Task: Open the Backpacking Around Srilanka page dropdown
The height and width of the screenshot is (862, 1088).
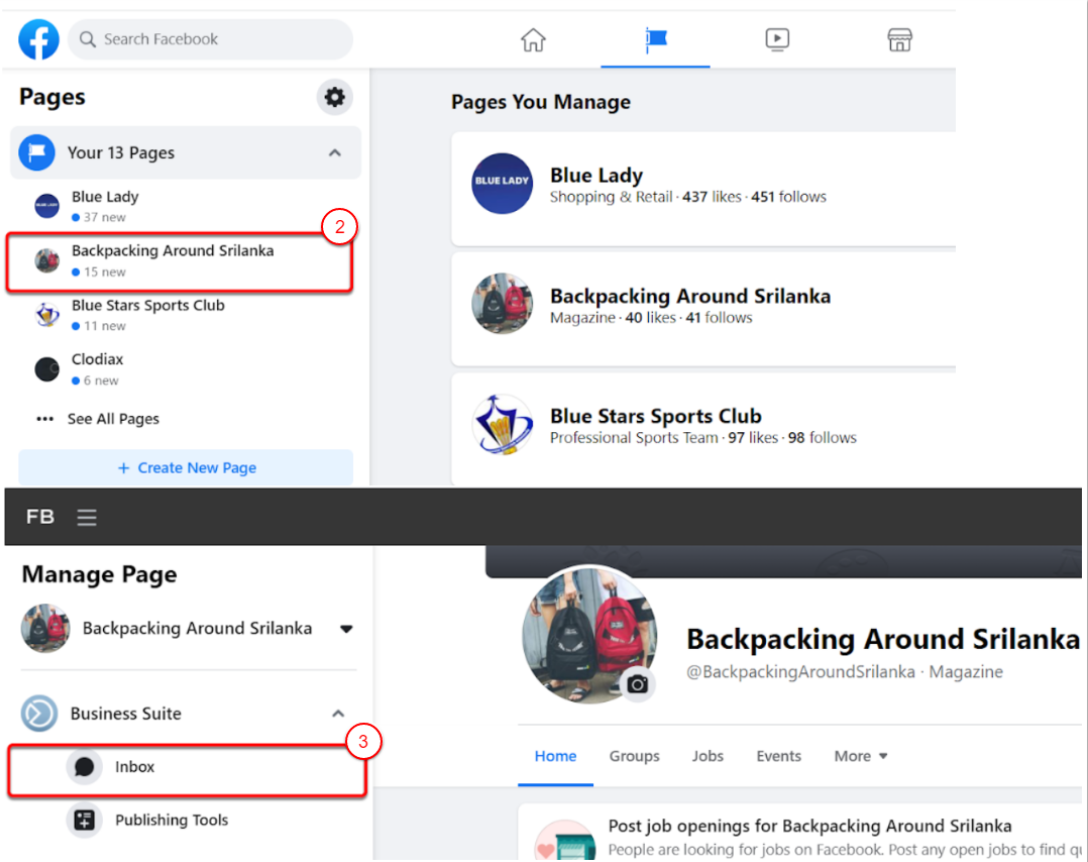Action: [347, 629]
